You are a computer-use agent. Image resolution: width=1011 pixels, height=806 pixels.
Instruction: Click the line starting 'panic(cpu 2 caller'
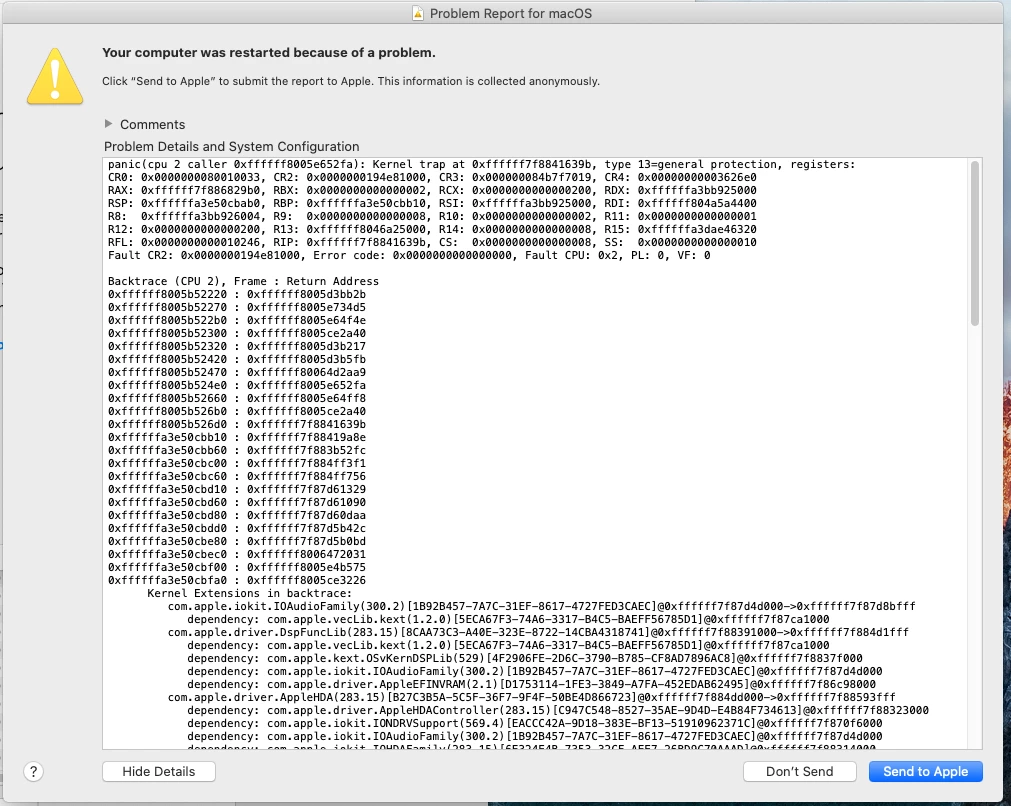(x=482, y=164)
